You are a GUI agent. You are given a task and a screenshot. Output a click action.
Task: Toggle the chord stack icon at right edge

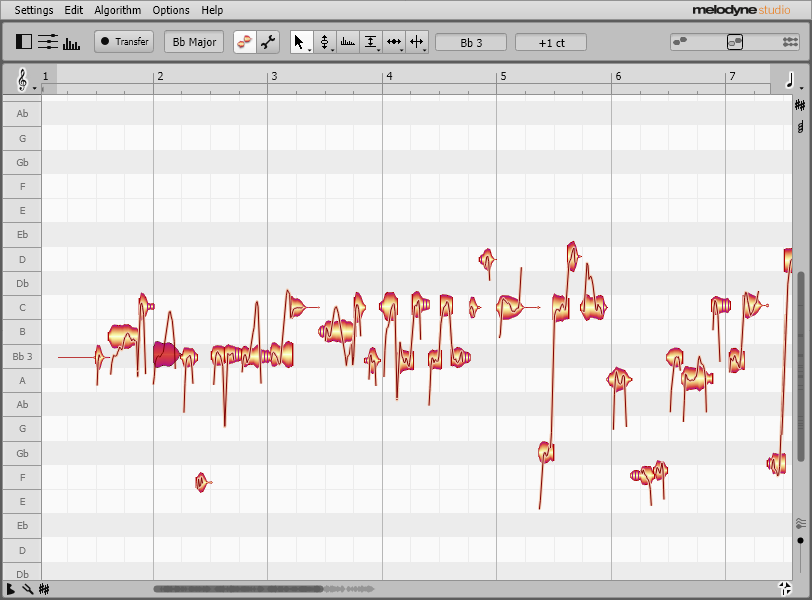coord(801,126)
